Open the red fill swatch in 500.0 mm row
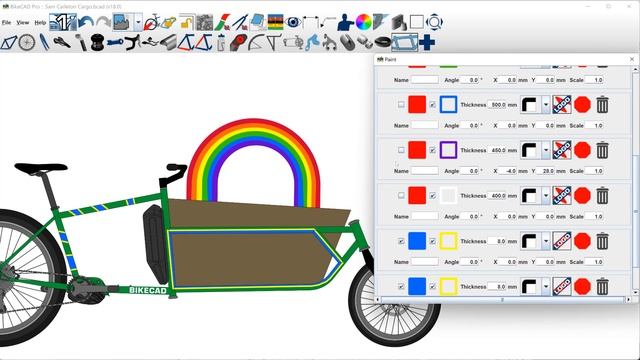The width and height of the screenshot is (640, 360). (417, 105)
